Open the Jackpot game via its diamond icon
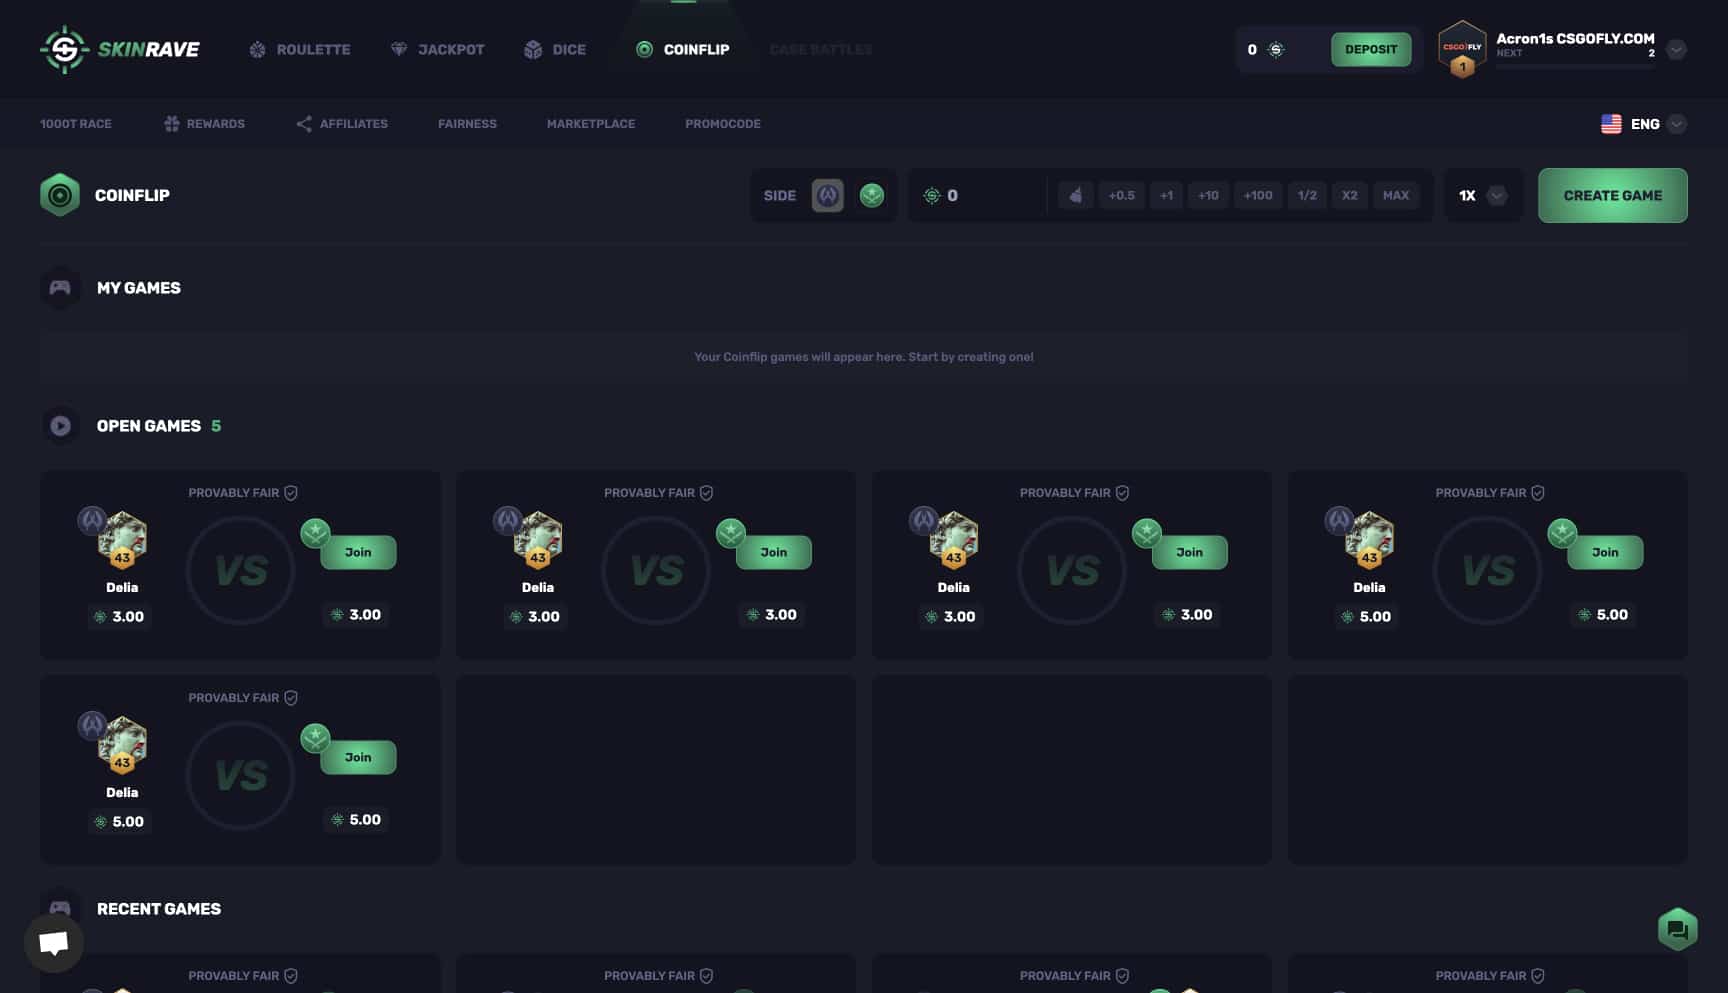Viewport: 1728px width, 993px height. pos(399,48)
